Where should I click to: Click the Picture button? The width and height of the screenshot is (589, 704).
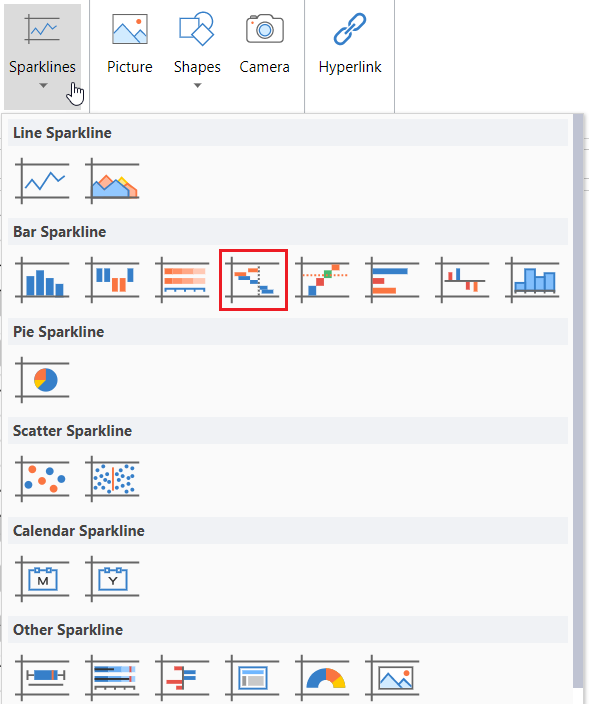tap(130, 44)
